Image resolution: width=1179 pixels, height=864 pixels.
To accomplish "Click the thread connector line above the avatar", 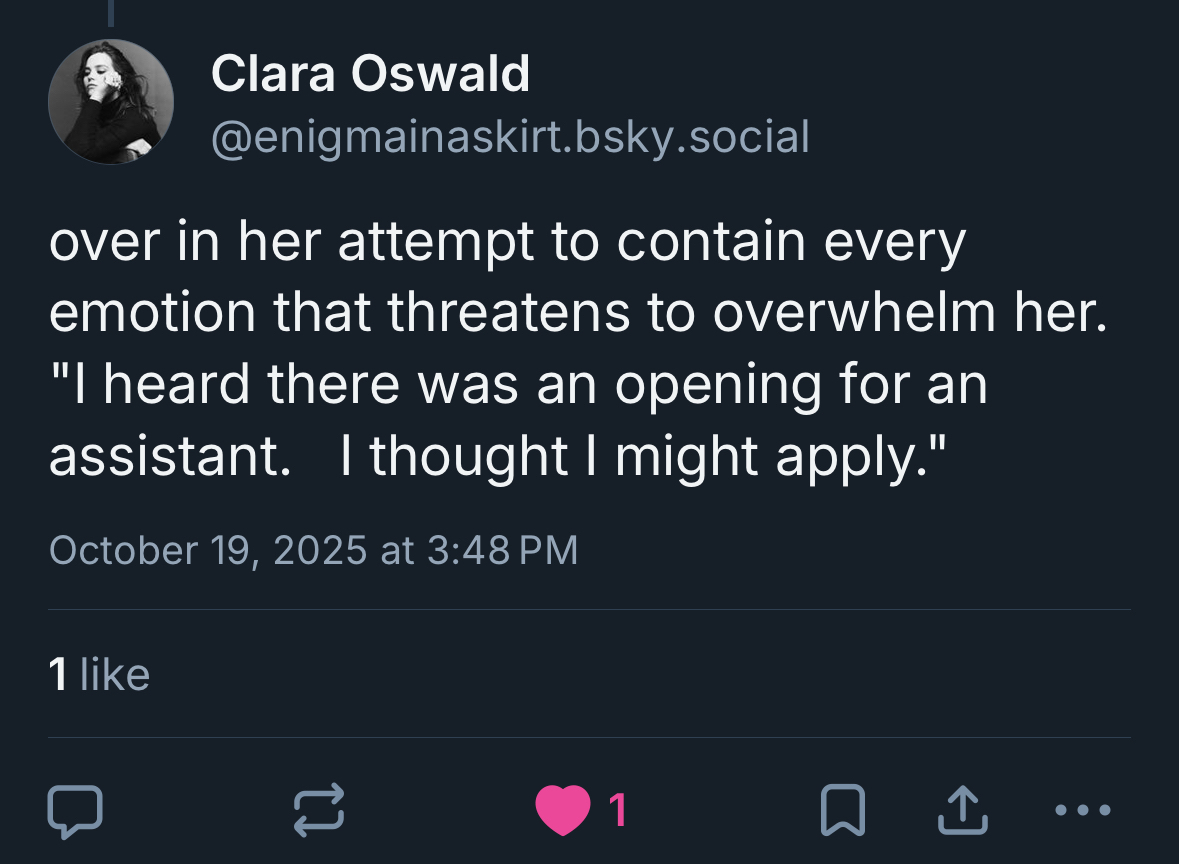I will 111,12.
